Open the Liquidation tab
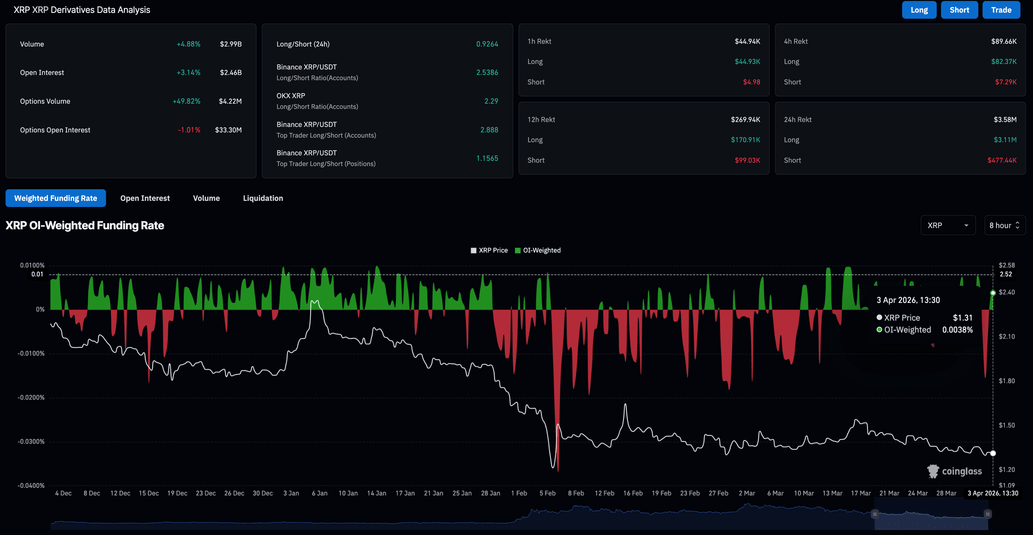 click(x=263, y=198)
